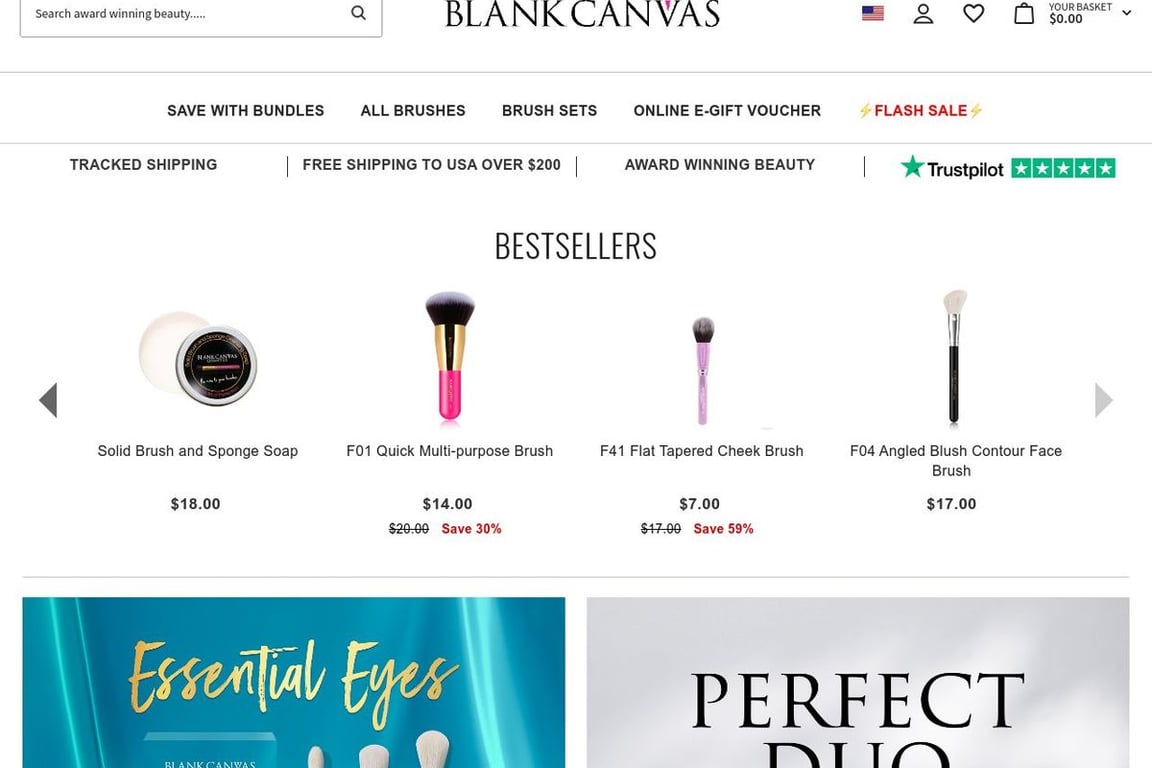Open the Essential Eyes promotional banner
This screenshot has height=768, width=1152.
293,682
